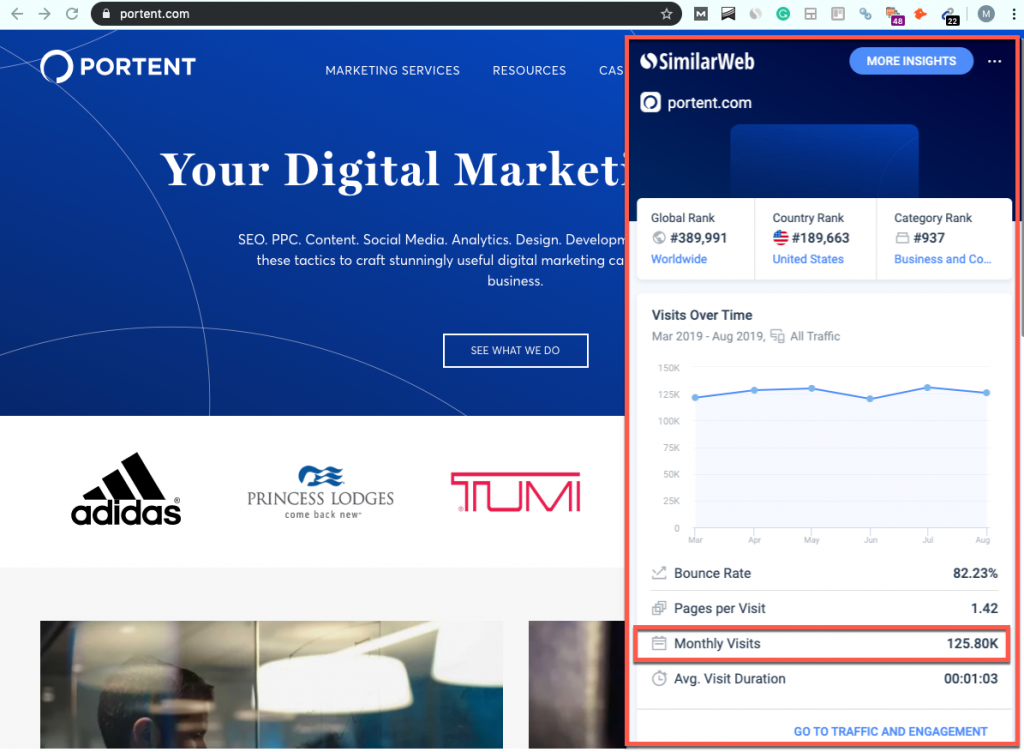
Task: Bookmark this page with the star icon
Action: pyautogui.click(x=666, y=14)
